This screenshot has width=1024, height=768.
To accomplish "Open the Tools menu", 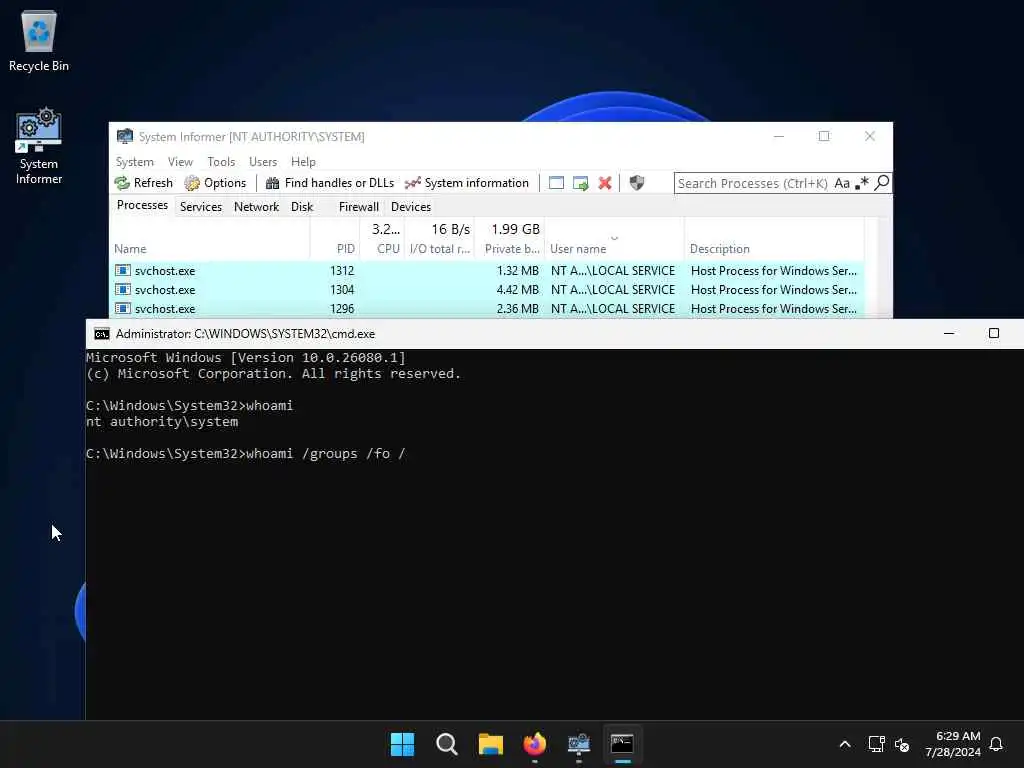I will tap(221, 161).
